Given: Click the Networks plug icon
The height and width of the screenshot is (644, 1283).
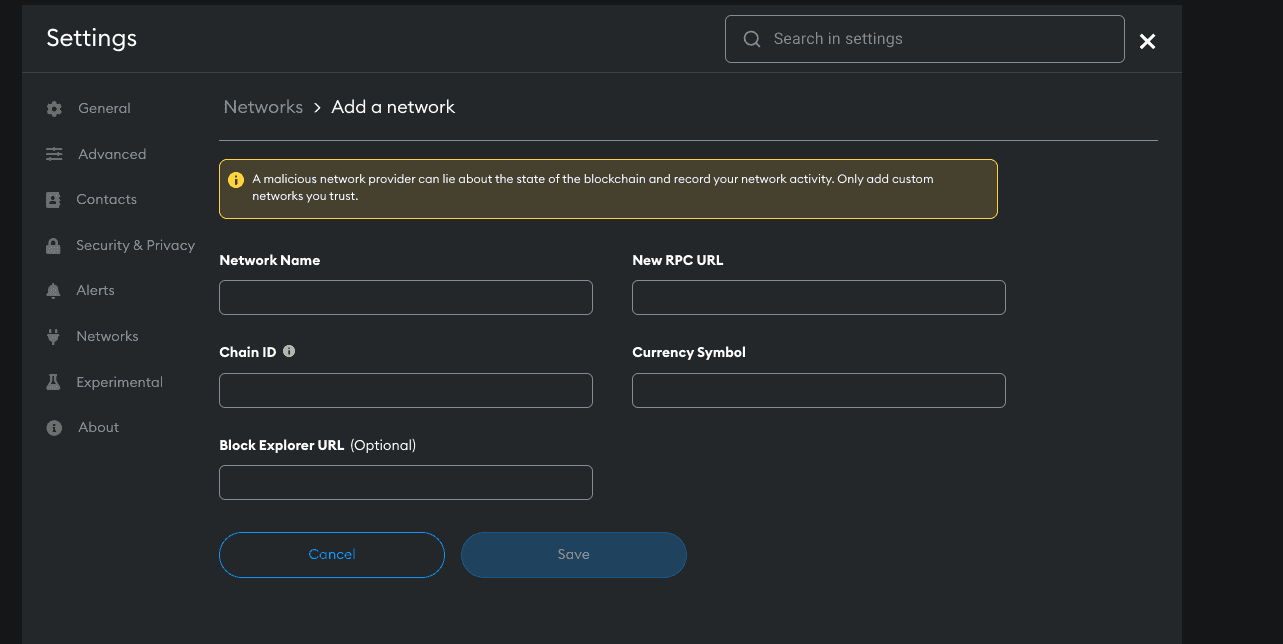Looking at the screenshot, I should [54, 337].
